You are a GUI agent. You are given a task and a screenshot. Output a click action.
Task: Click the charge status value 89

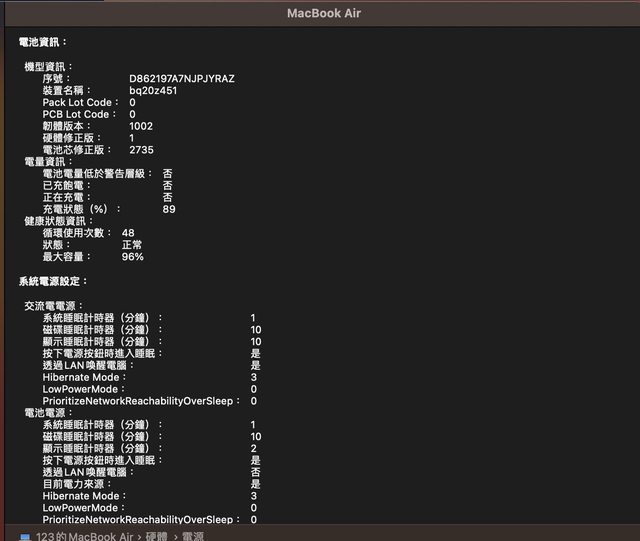(x=169, y=209)
